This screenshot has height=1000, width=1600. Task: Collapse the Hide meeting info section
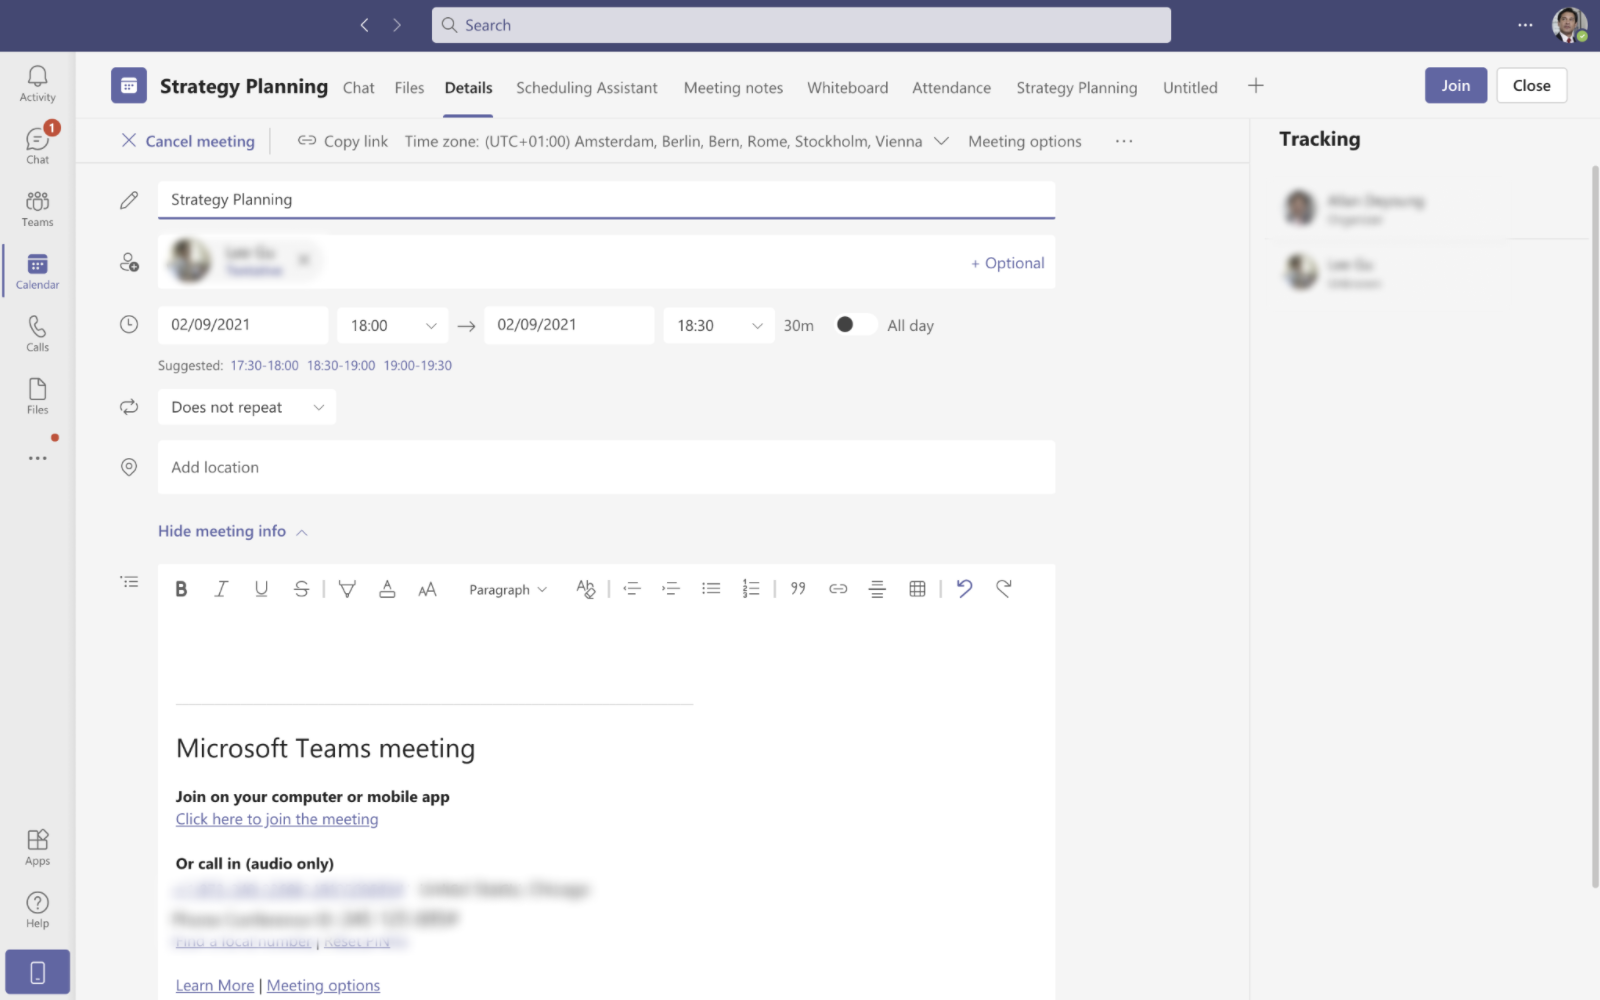[x=232, y=531]
